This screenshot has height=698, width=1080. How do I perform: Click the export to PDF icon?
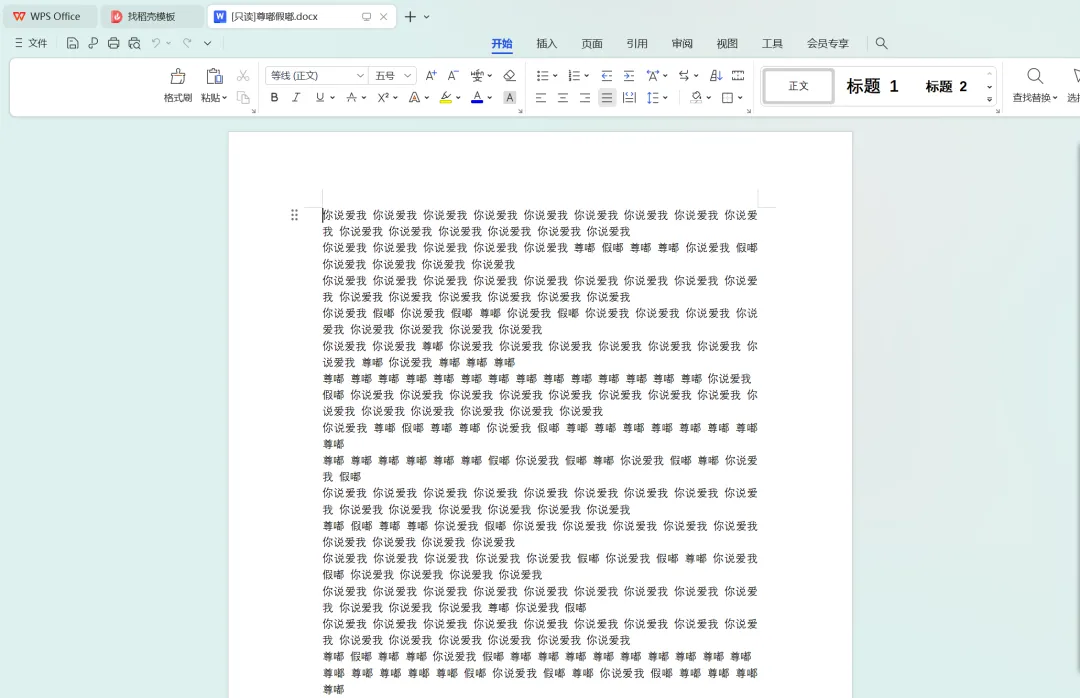(x=93, y=43)
